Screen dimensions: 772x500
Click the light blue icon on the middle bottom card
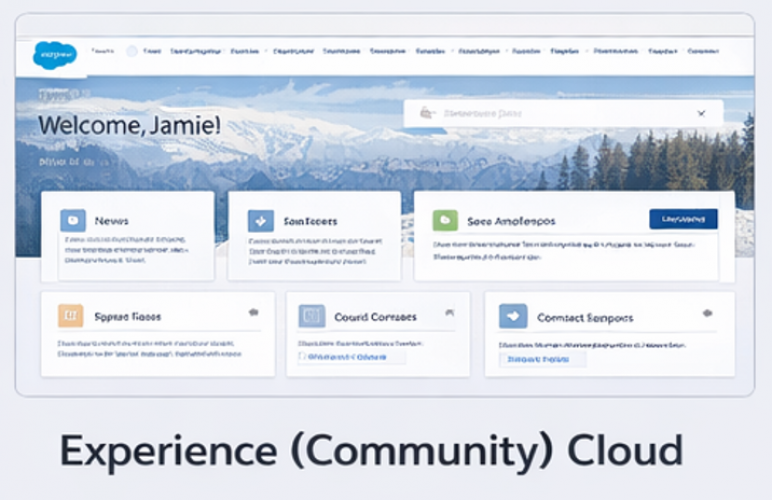click(x=312, y=316)
